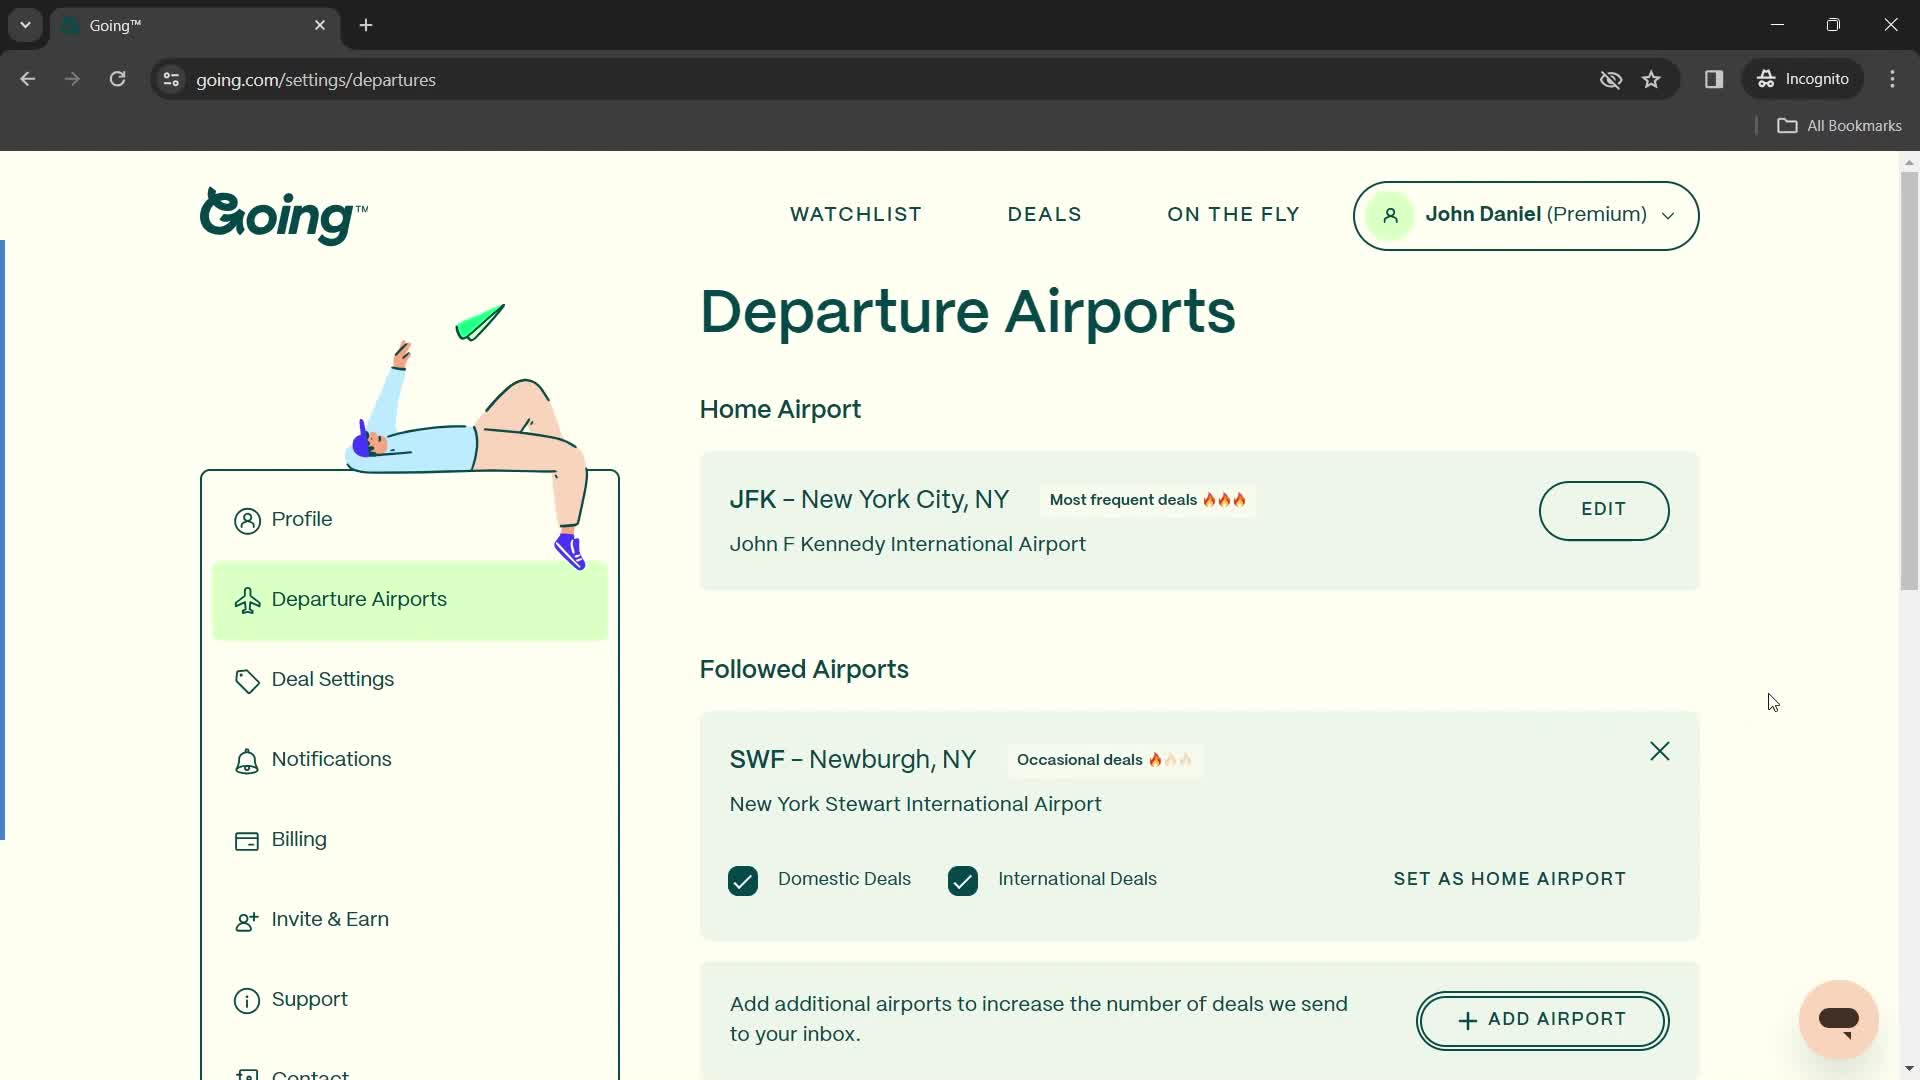Click the Deal Settings tag icon
This screenshot has width=1920, height=1080.
(247, 681)
